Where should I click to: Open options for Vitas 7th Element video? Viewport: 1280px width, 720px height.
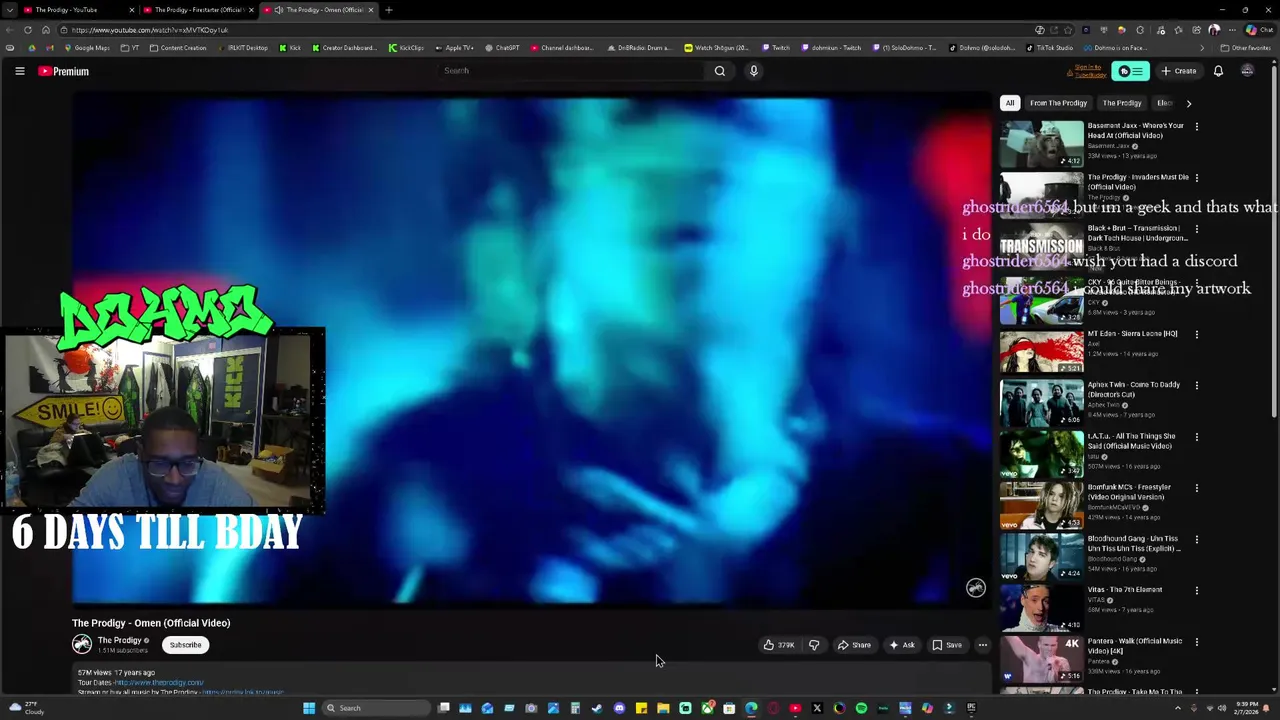(1196, 590)
